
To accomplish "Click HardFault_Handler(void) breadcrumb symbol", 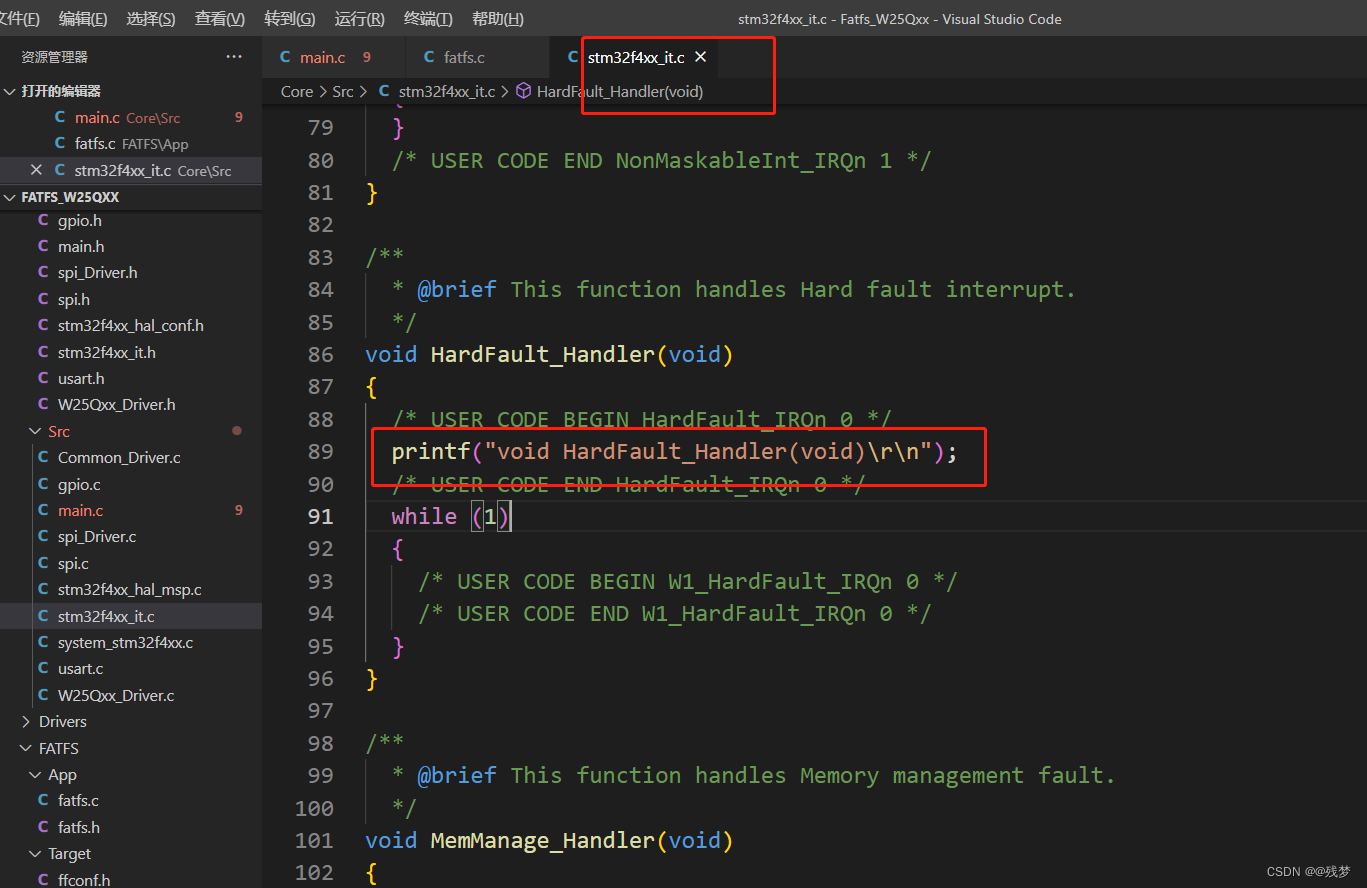I will tap(620, 91).
